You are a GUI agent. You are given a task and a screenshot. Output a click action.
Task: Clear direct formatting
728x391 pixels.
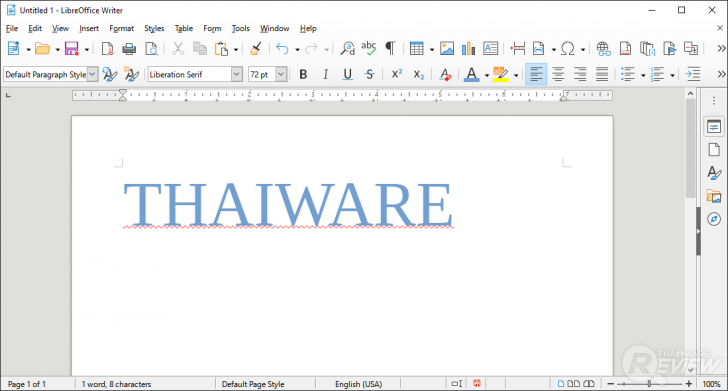[x=445, y=74]
